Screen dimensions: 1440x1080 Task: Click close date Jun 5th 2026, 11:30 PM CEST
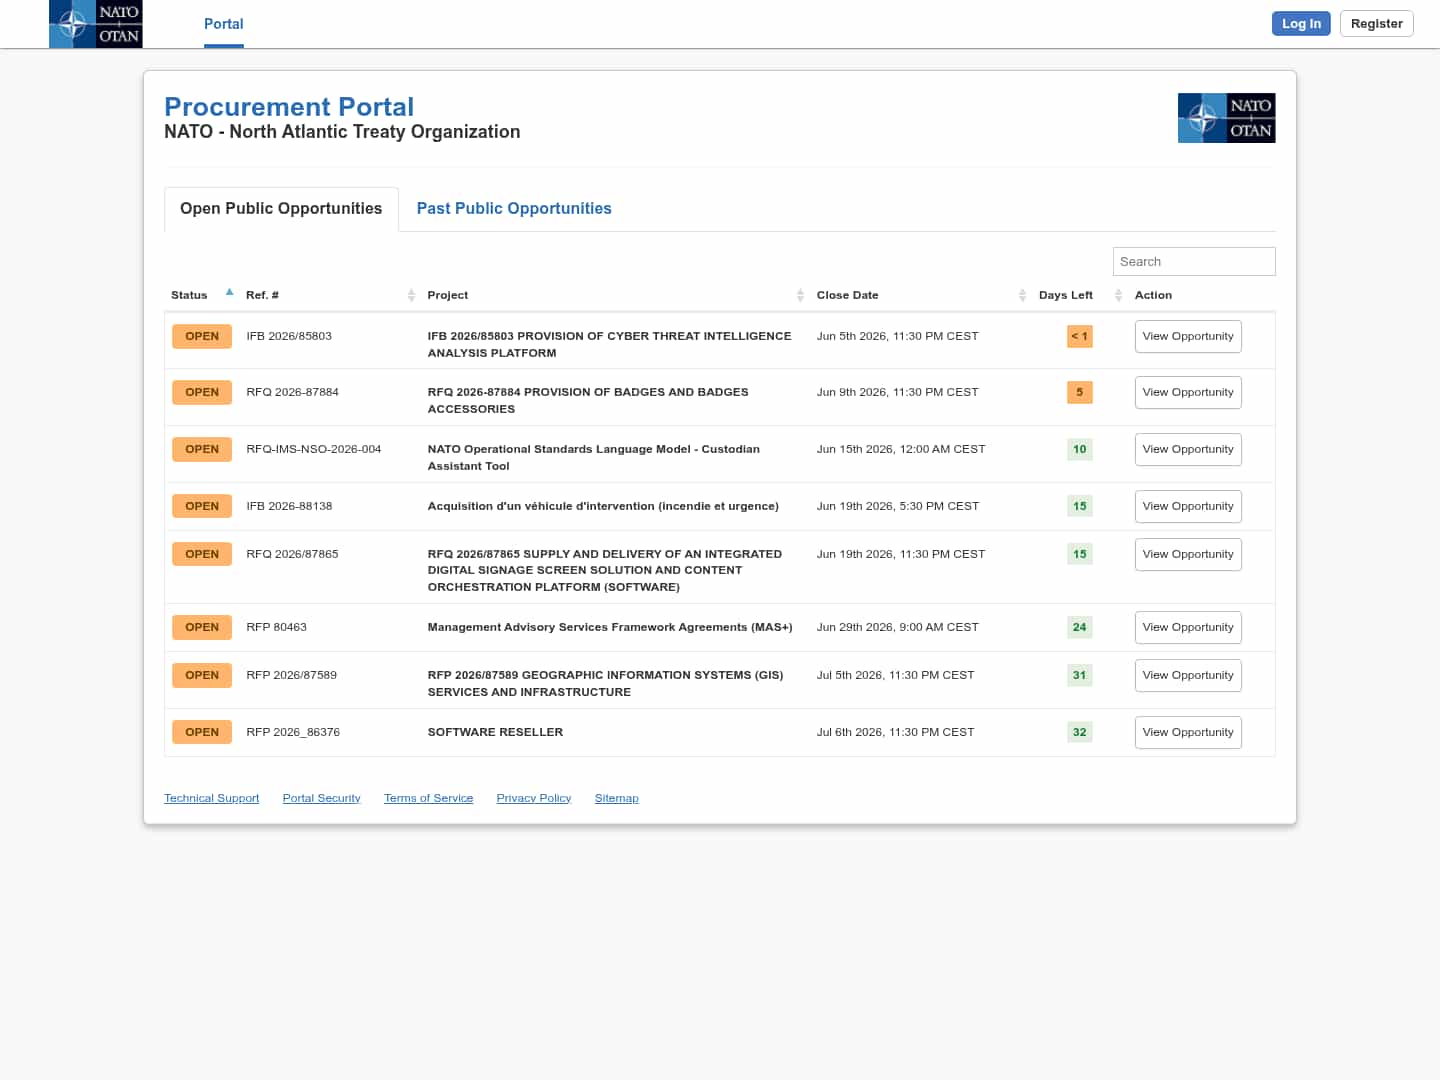pyautogui.click(x=898, y=336)
